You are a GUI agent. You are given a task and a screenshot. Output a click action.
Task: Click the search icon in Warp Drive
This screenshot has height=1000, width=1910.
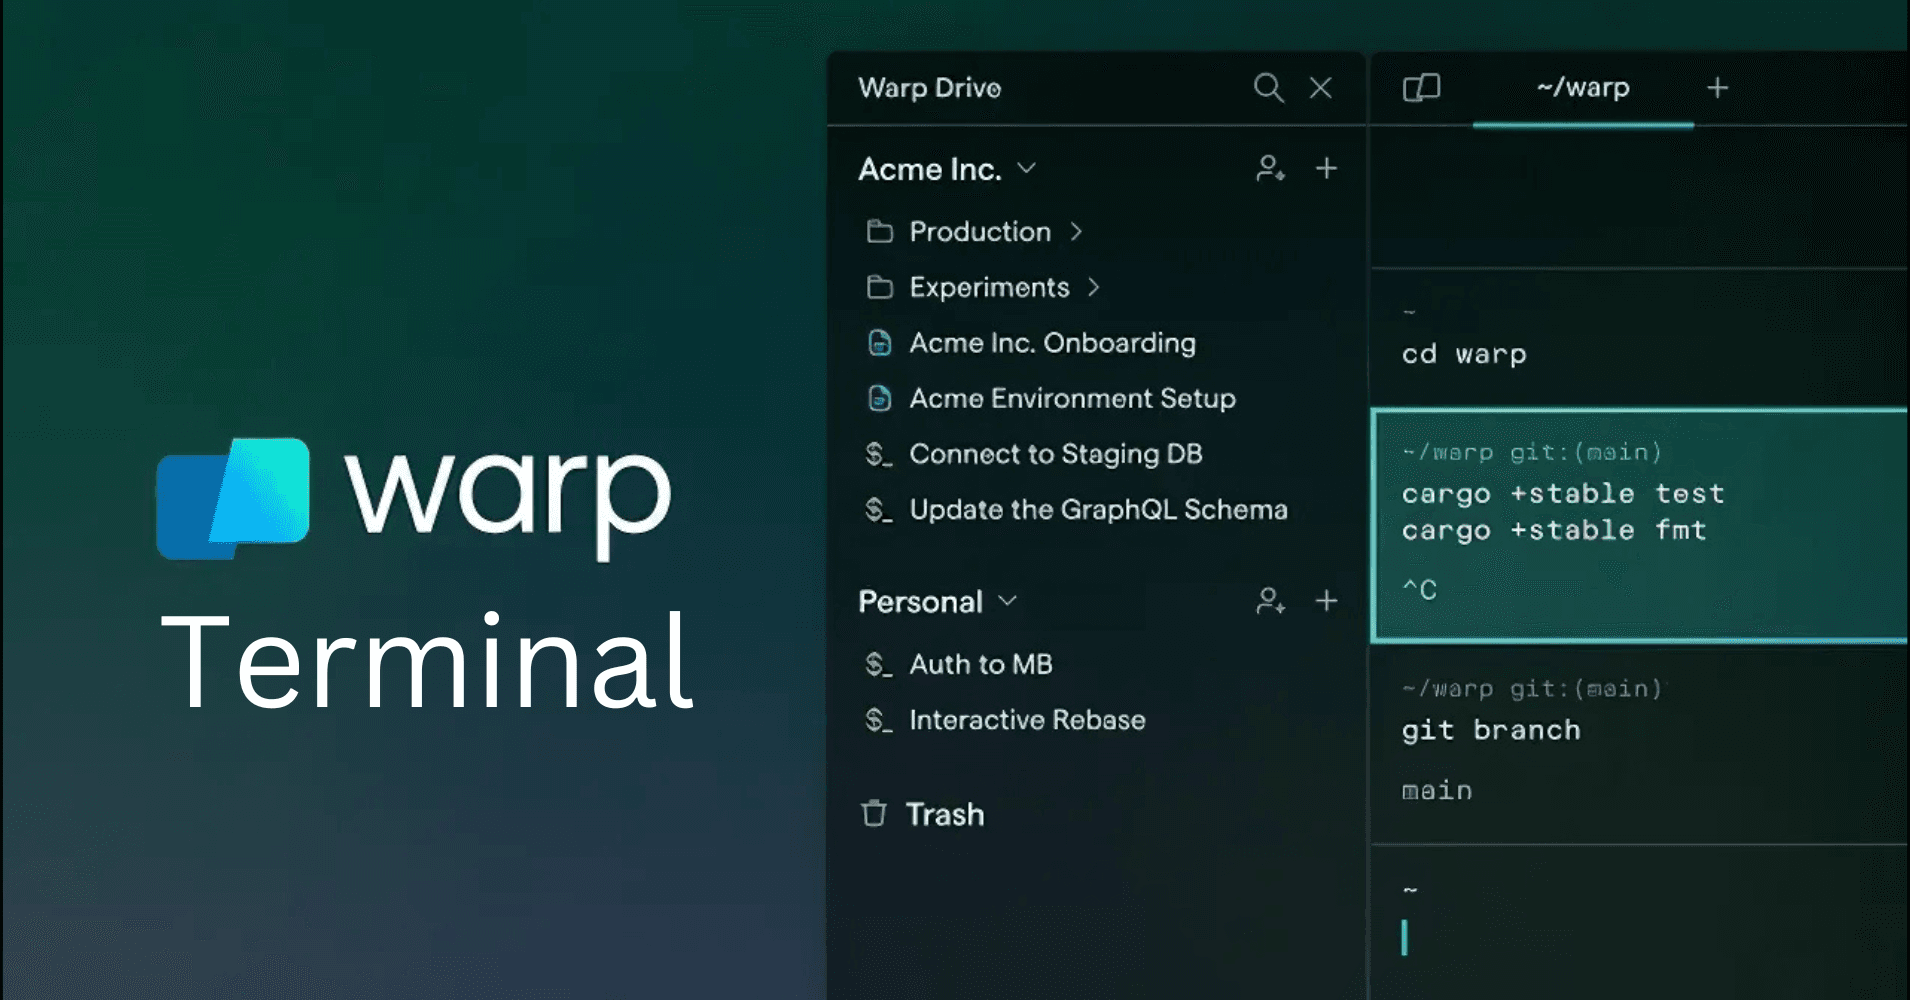pos(1268,88)
